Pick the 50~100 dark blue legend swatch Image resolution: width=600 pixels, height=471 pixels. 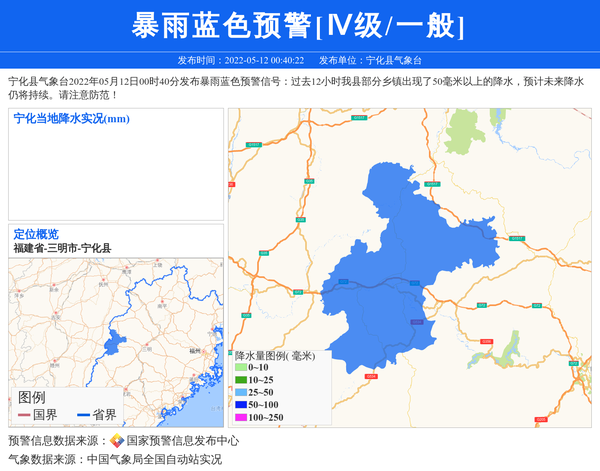coord(241,405)
